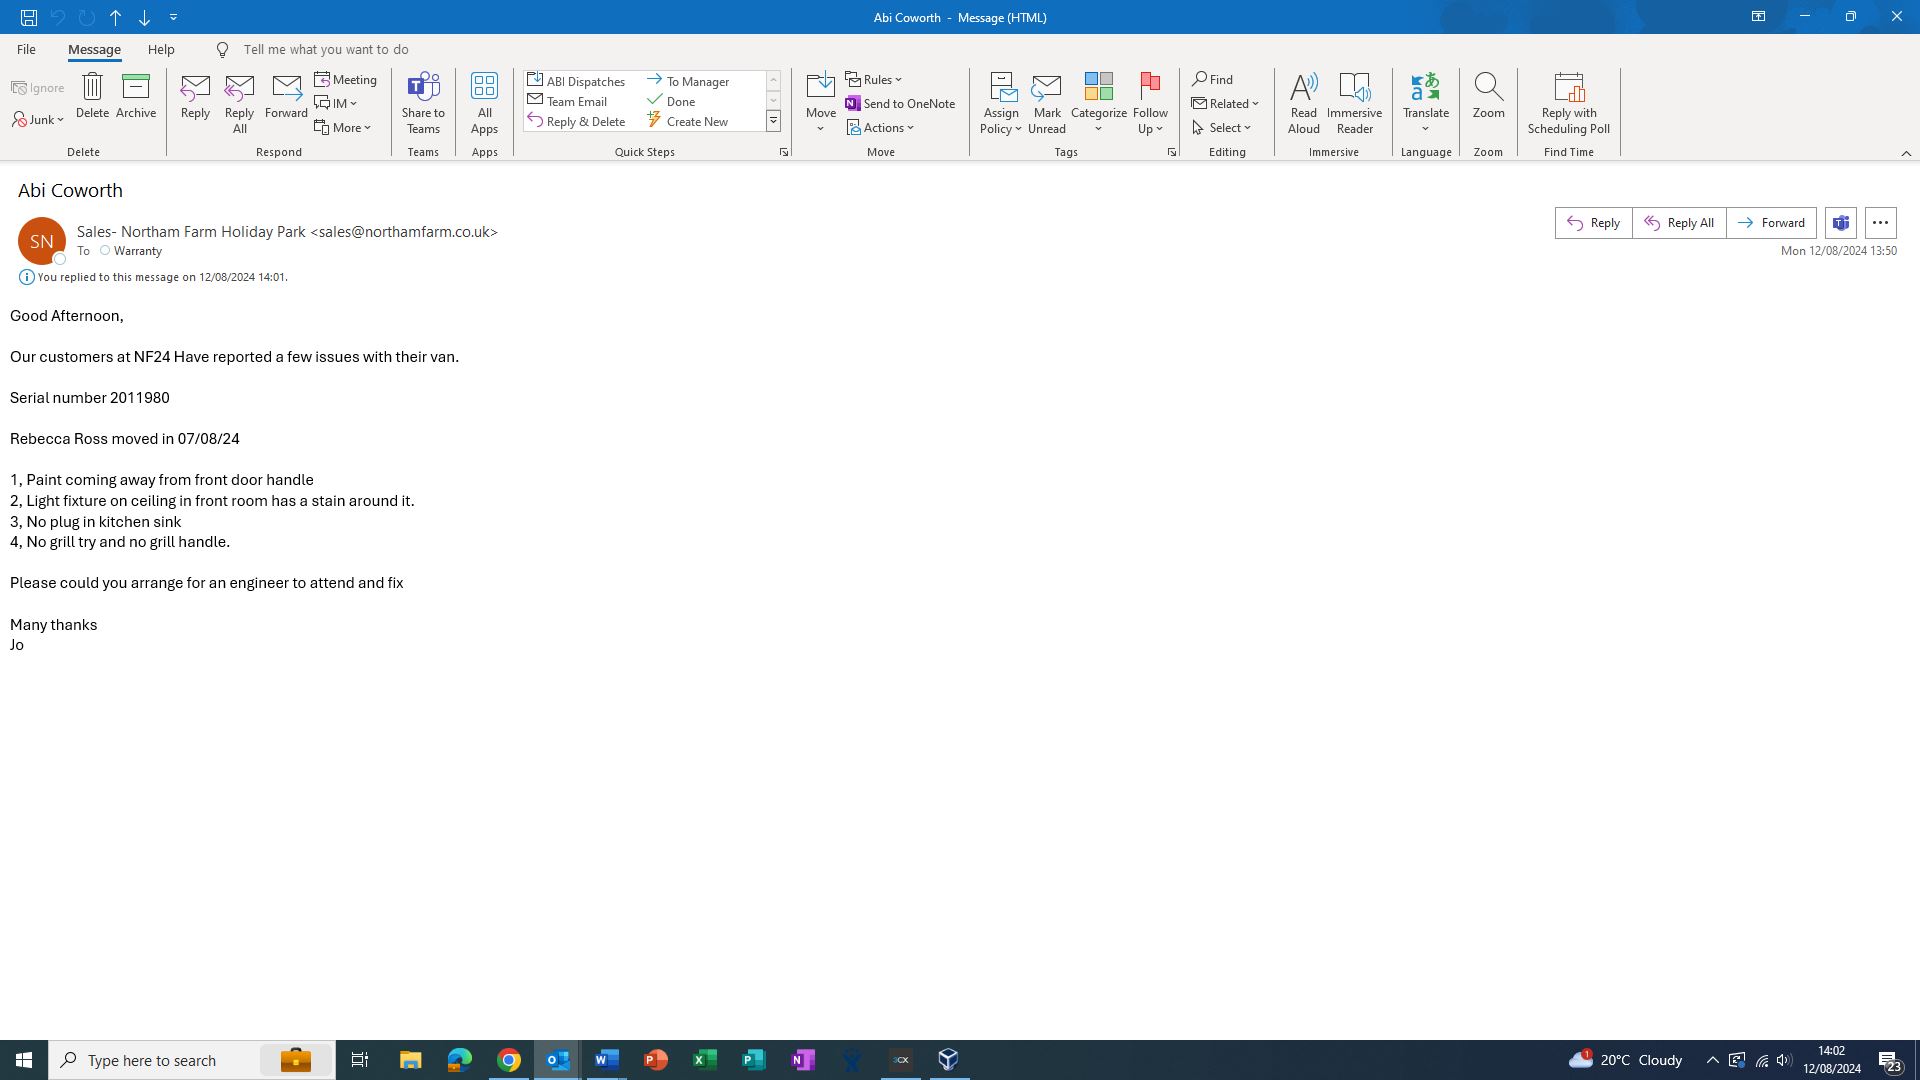The image size is (1920, 1080).
Task: Open the Rules dropdown
Action: pyautogui.click(x=873, y=79)
